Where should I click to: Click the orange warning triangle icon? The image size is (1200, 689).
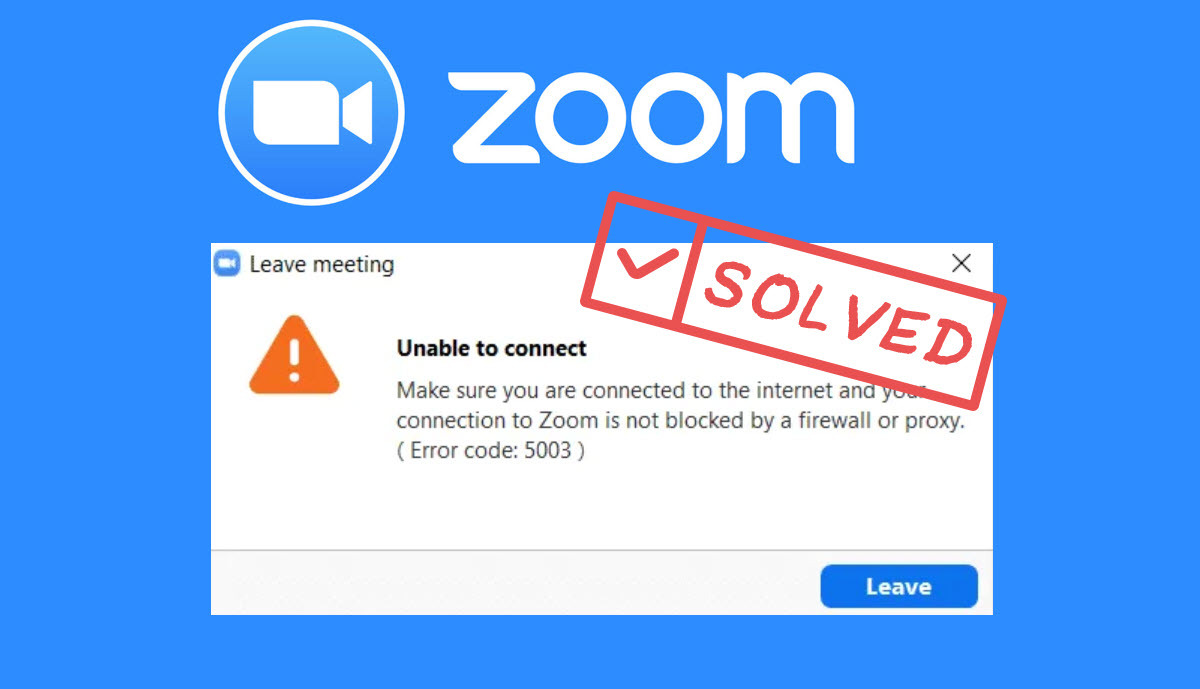tap(293, 355)
